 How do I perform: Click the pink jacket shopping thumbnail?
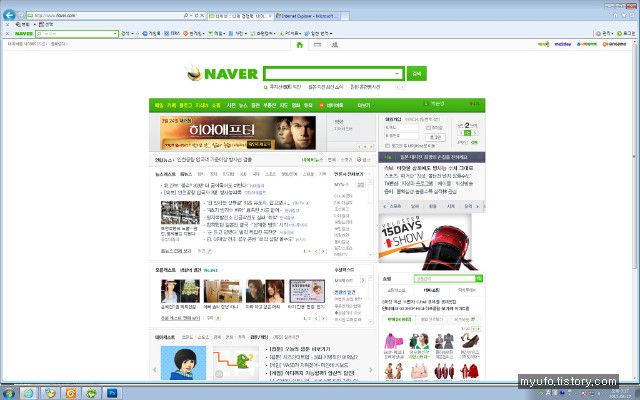tap(393, 341)
